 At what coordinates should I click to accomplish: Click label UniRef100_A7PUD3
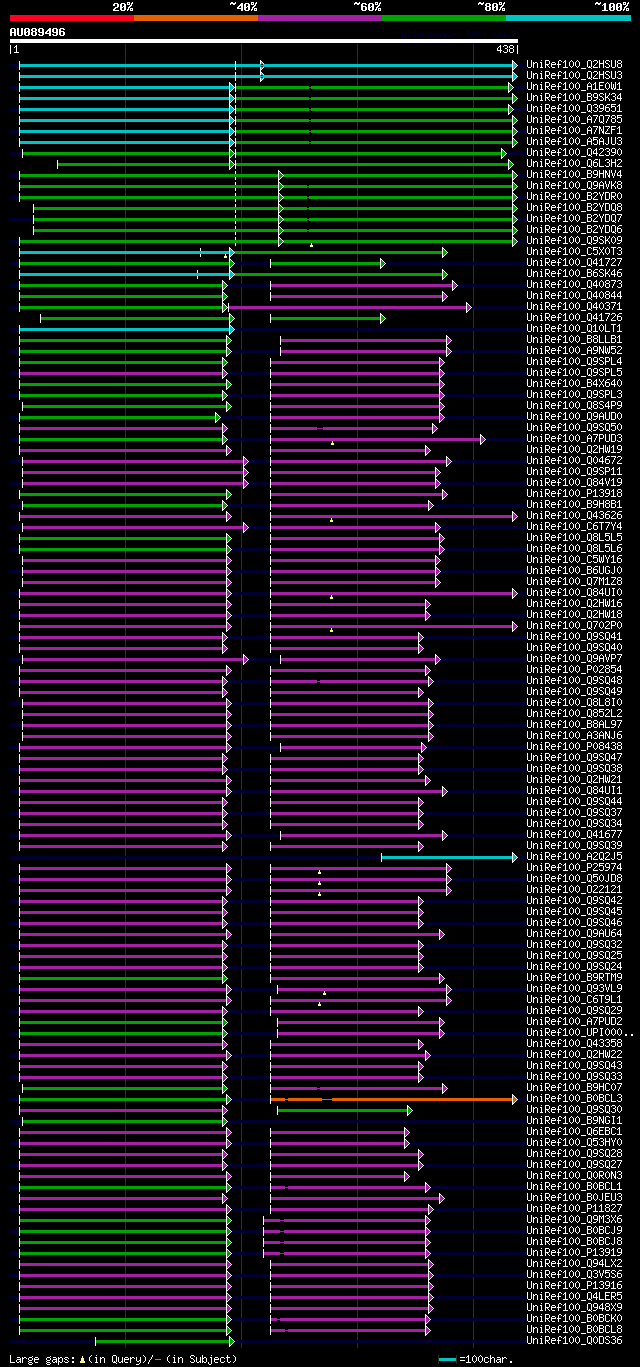pos(574,438)
